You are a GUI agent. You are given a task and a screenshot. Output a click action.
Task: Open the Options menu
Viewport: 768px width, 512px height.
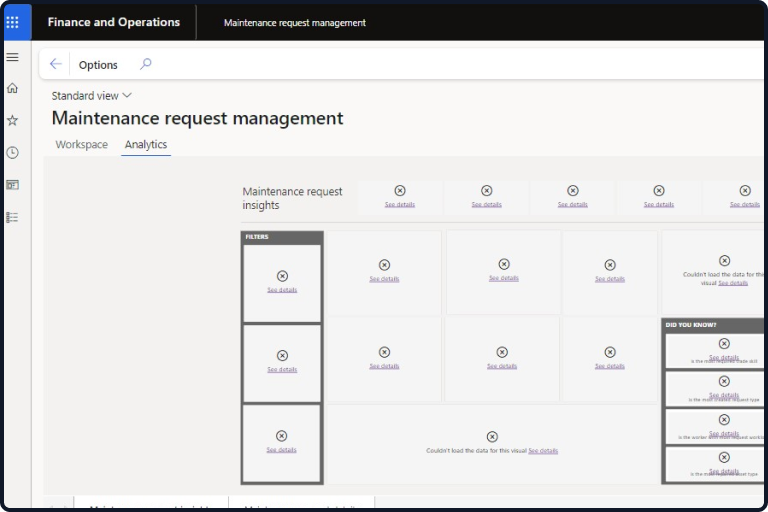point(98,65)
